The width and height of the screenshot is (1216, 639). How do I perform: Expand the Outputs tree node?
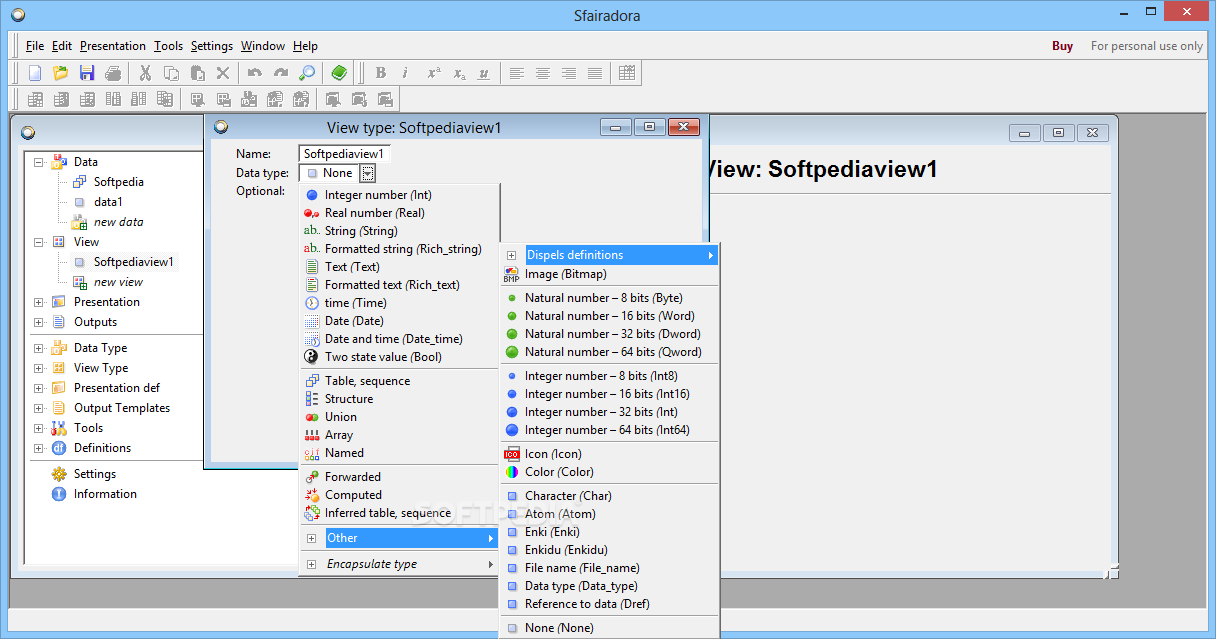click(x=39, y=322)
